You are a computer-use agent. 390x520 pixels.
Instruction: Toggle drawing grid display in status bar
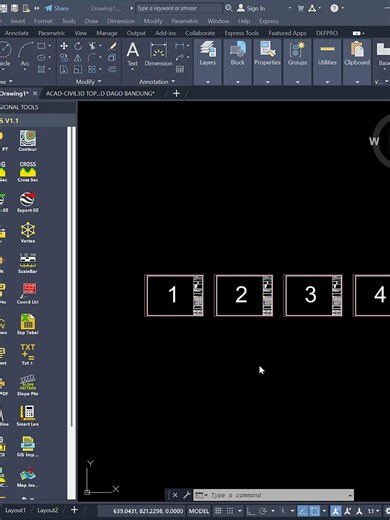tap(218, 511)
